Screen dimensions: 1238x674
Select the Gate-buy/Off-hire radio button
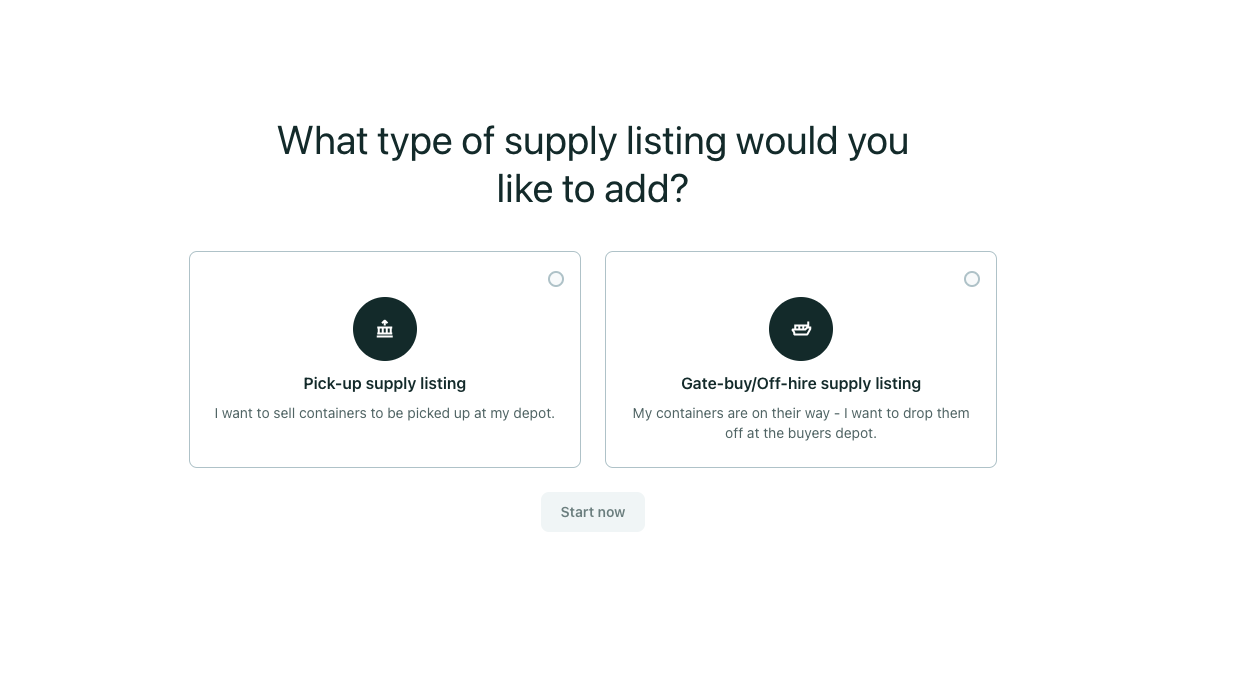pos(972,279)
